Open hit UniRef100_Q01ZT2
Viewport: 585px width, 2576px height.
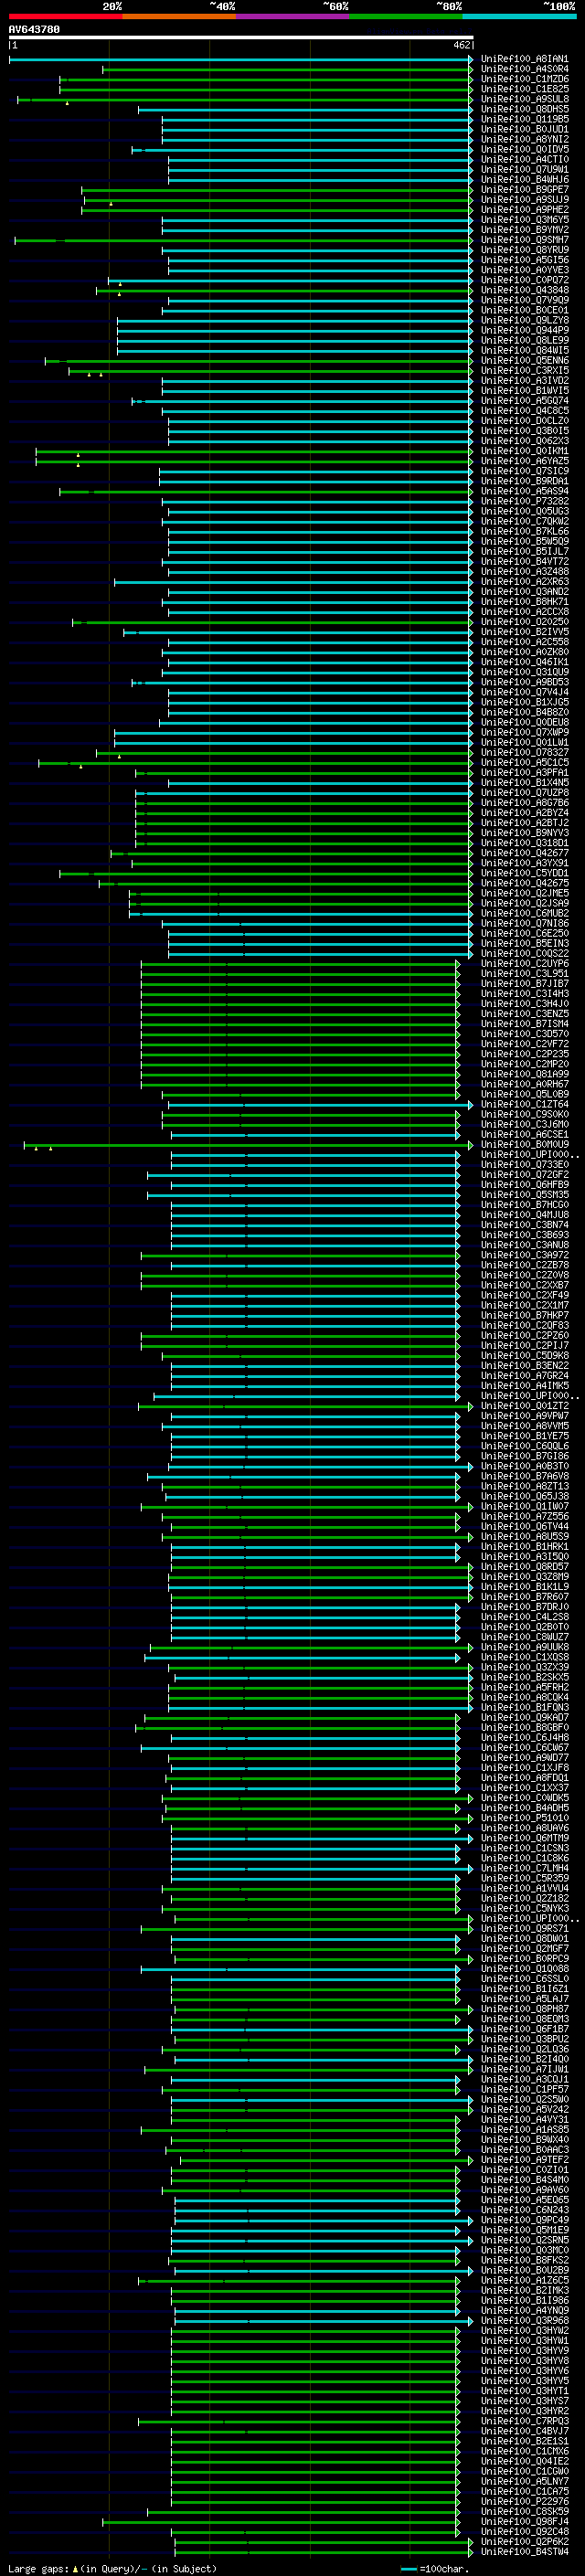coord(525,1406)
